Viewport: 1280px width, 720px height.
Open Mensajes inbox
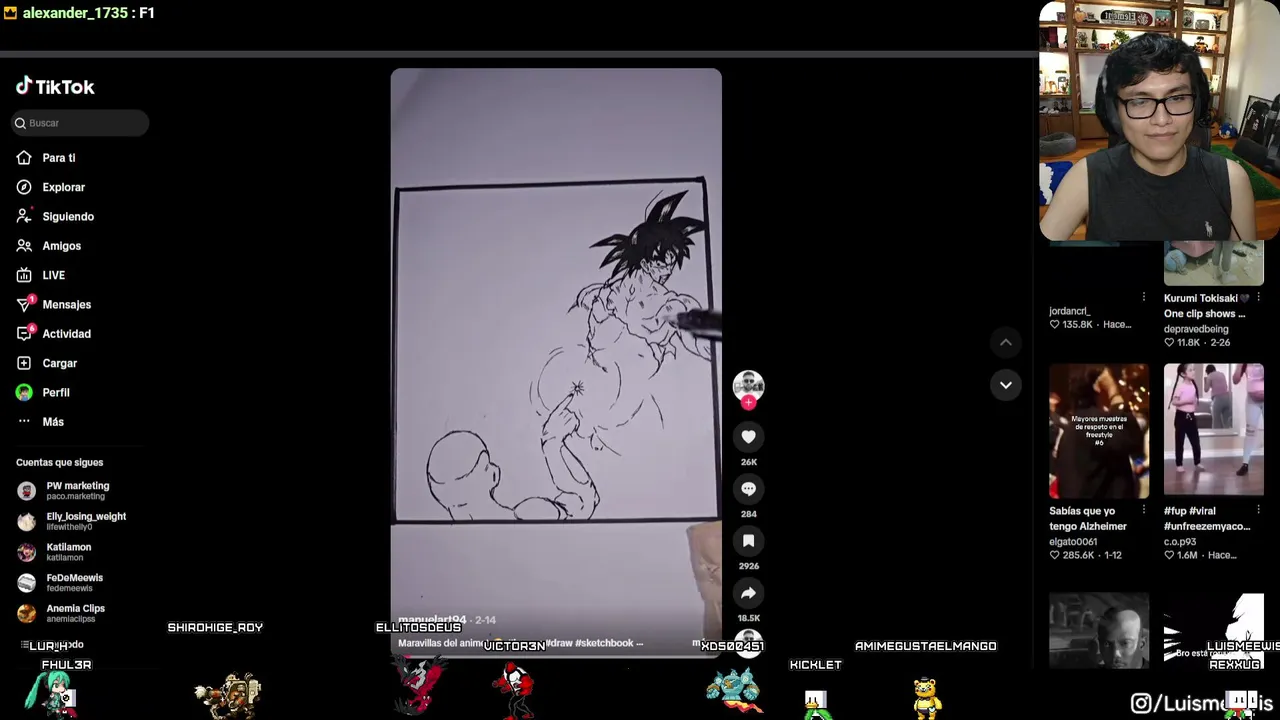66,304
